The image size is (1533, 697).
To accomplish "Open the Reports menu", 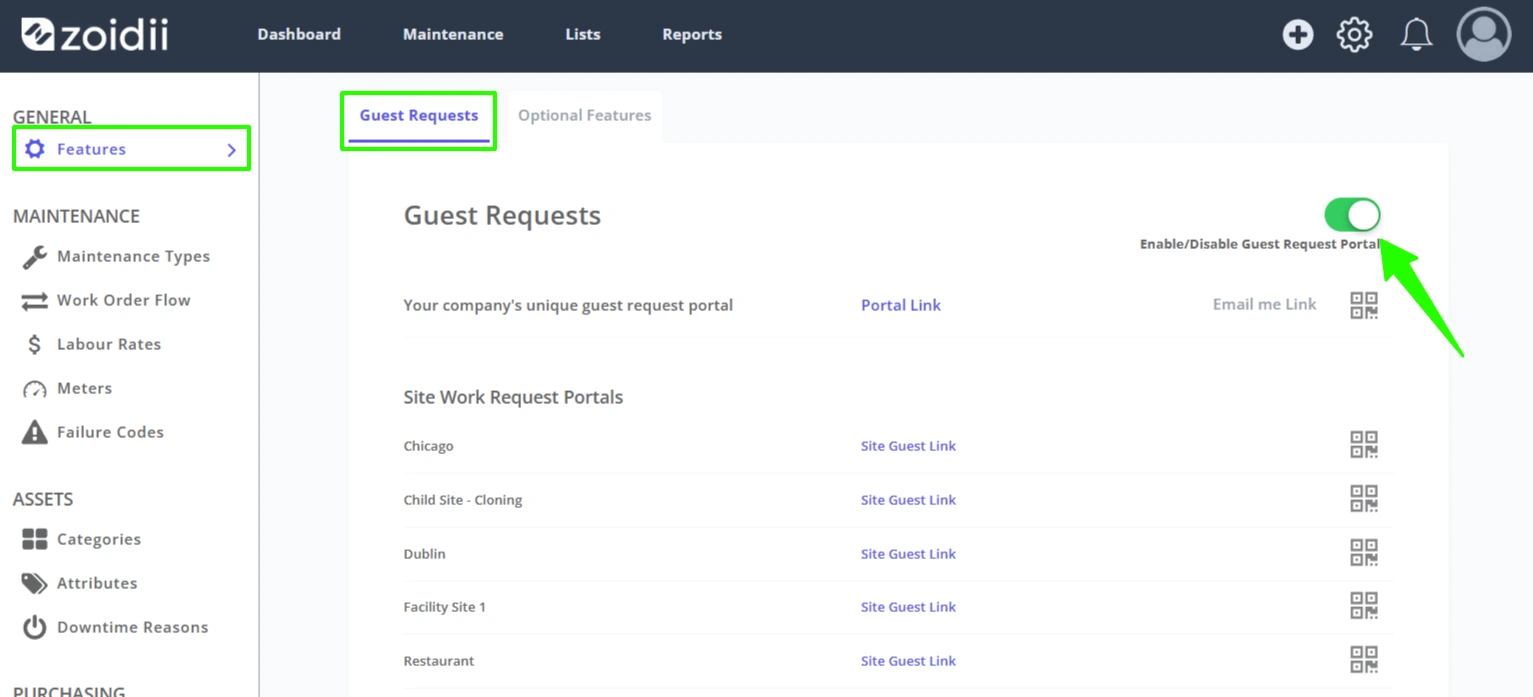I will tap(692, 34).
